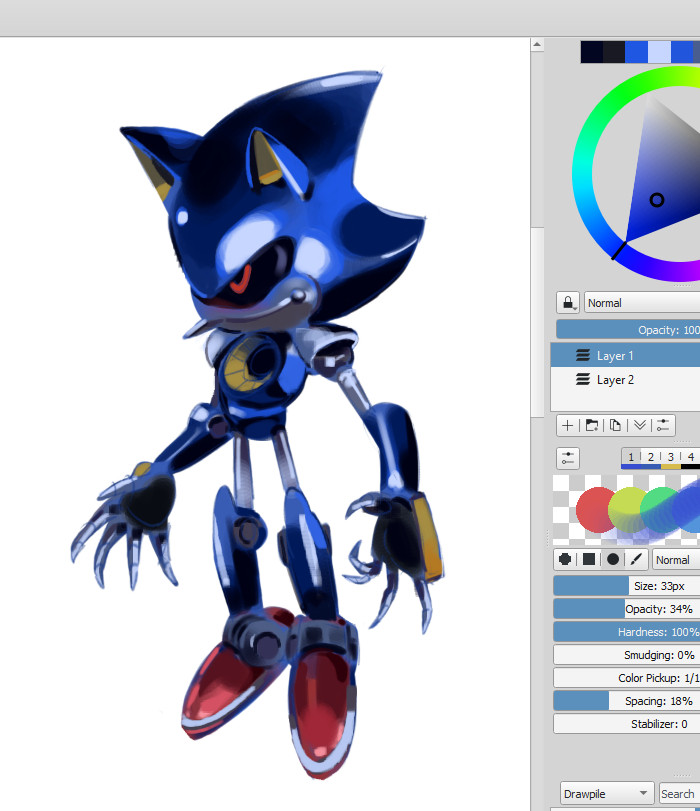The height and width of the screenshot is (811, 700).
Task: Select Layer 1 in layer list
Action: coord(625,355)
